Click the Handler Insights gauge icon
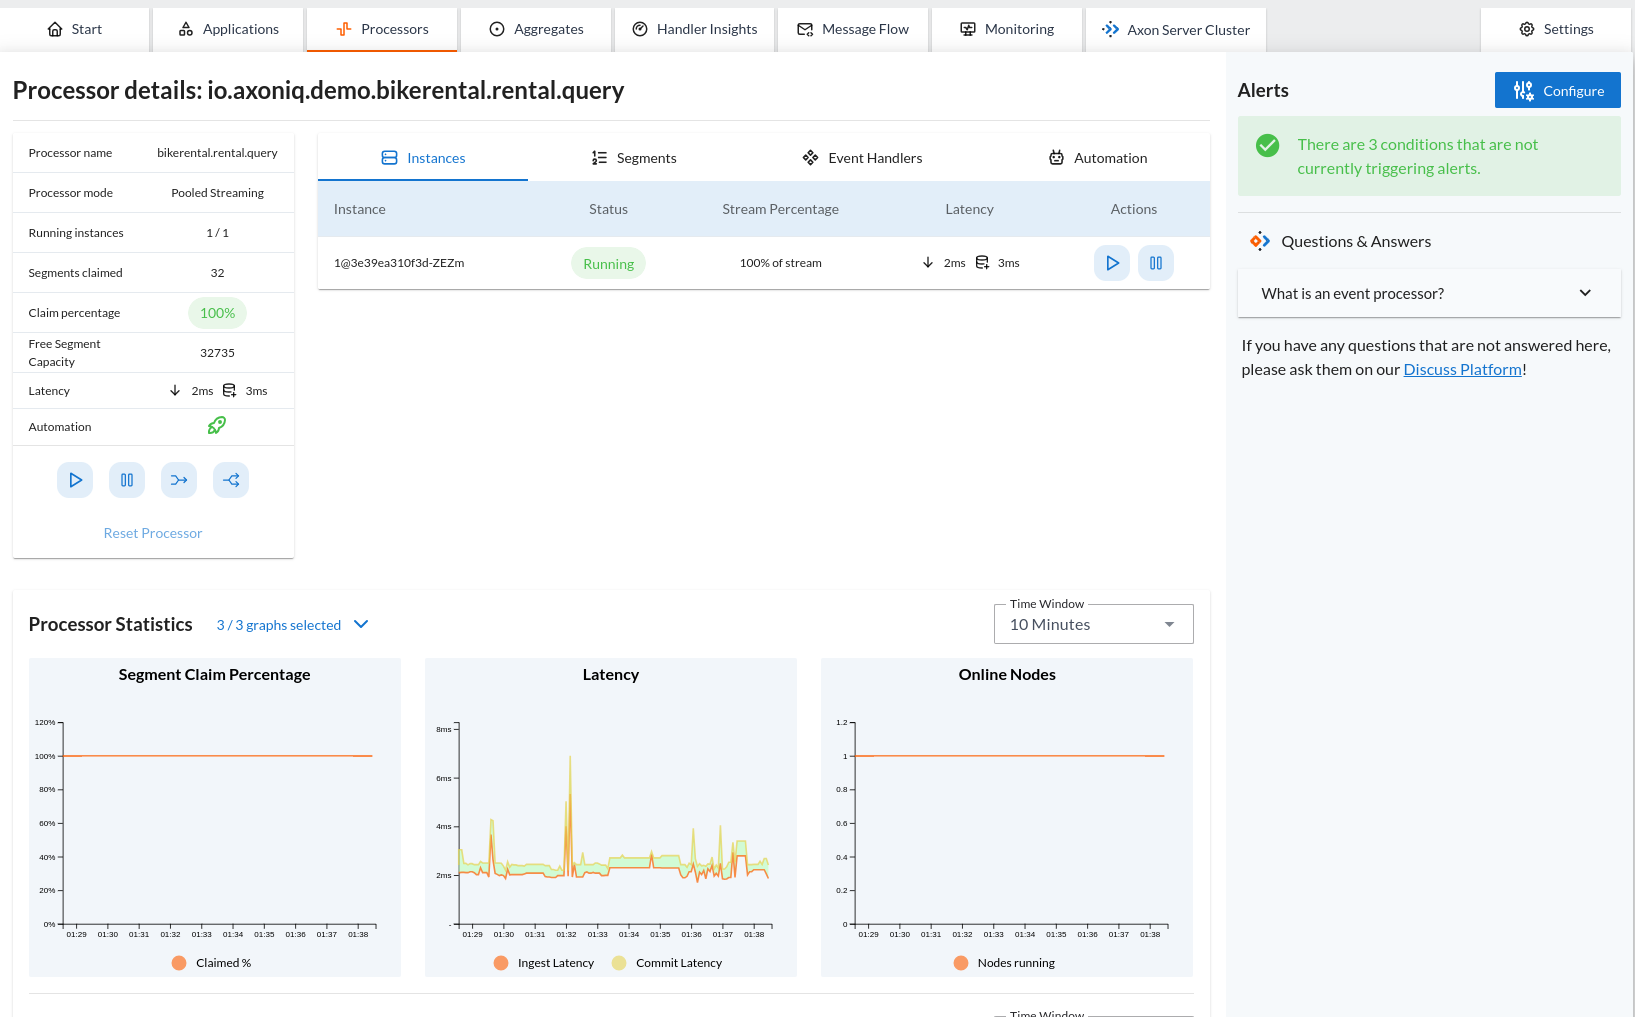 pyautogui.click(x=640, y=29)
